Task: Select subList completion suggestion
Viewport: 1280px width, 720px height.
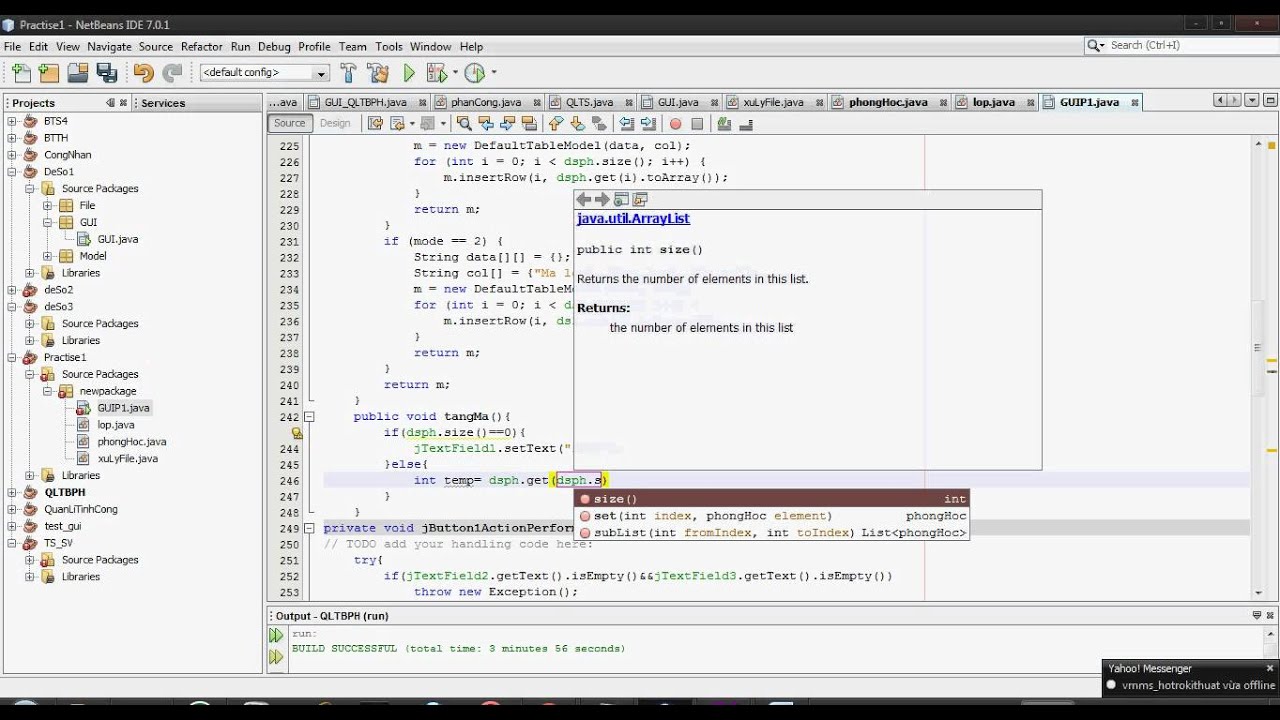Action: pos(770,533)
